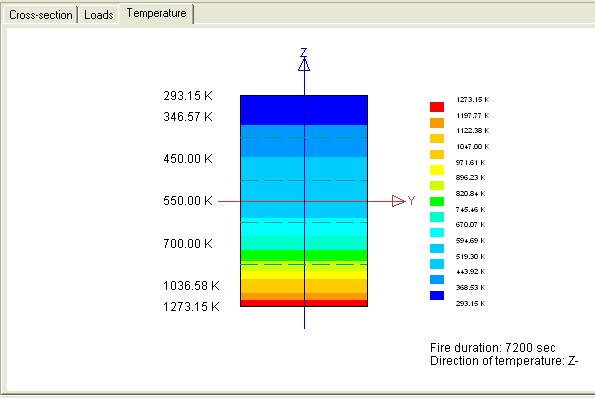Click the teal legend swatch above 670.07 K
The width and height of the screenshot is (595, 398).
coord(437,217)
